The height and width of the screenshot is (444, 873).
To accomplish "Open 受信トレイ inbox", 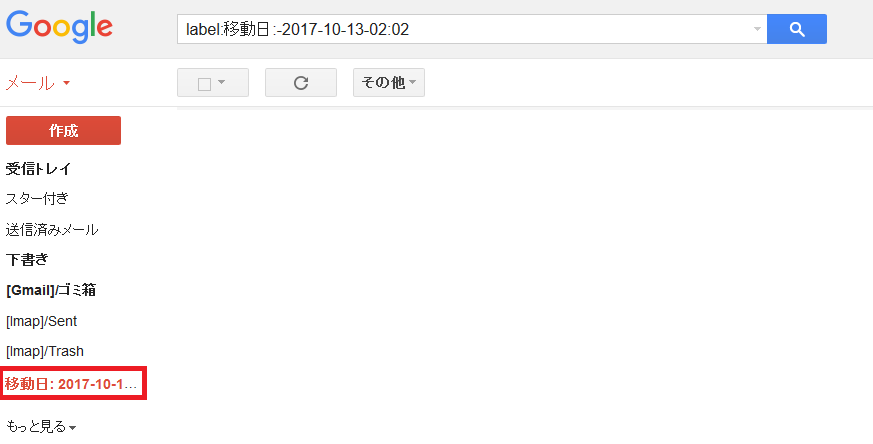I will pos(38,169).
